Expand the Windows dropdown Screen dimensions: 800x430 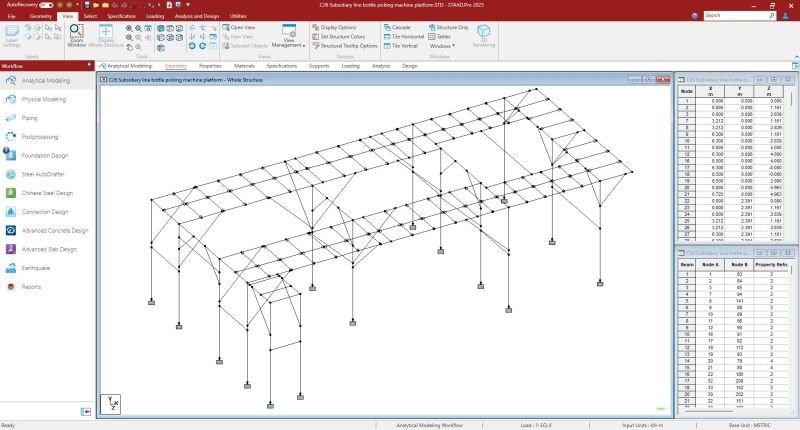coord(442,46)
